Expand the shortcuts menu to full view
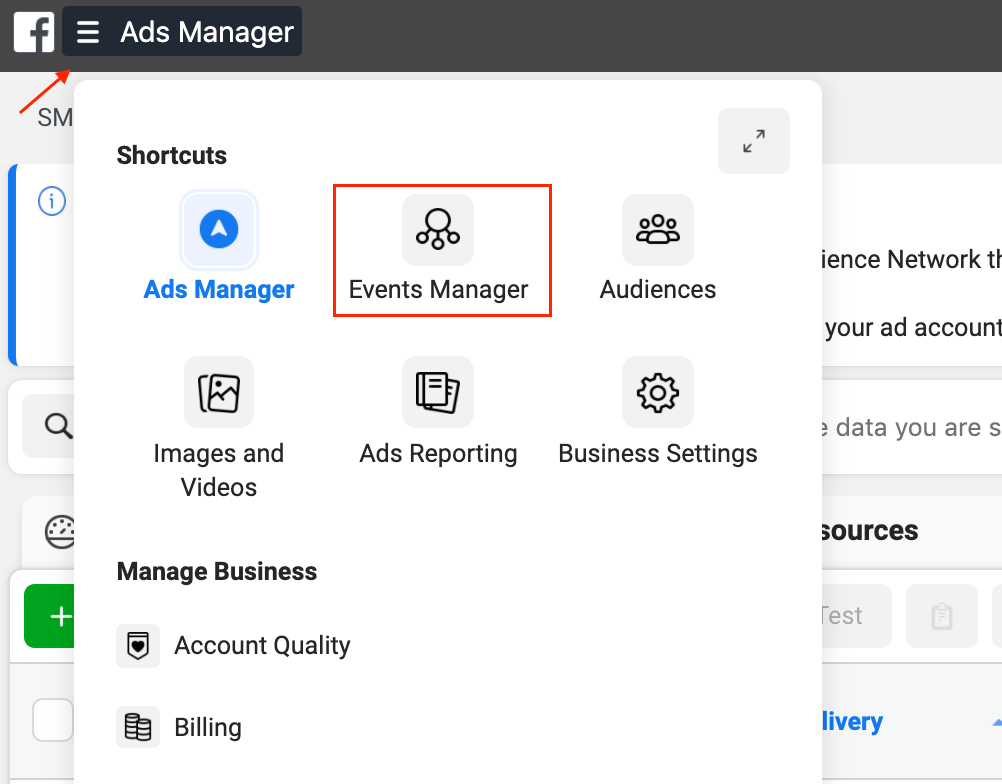Viewport: 1002px width, 784px height. tap(754, 141)
